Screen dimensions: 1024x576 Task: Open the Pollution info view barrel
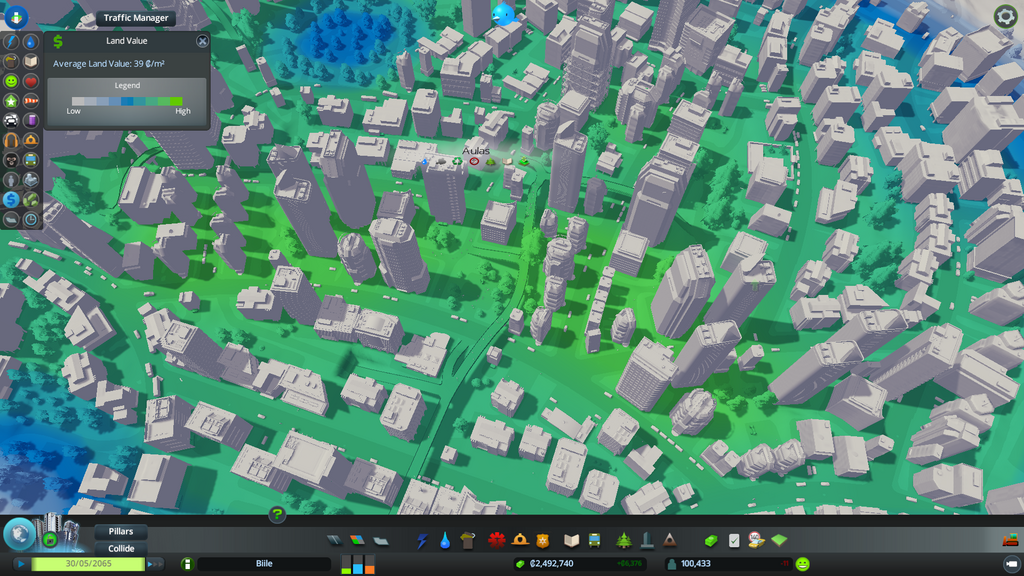[31, 121]
